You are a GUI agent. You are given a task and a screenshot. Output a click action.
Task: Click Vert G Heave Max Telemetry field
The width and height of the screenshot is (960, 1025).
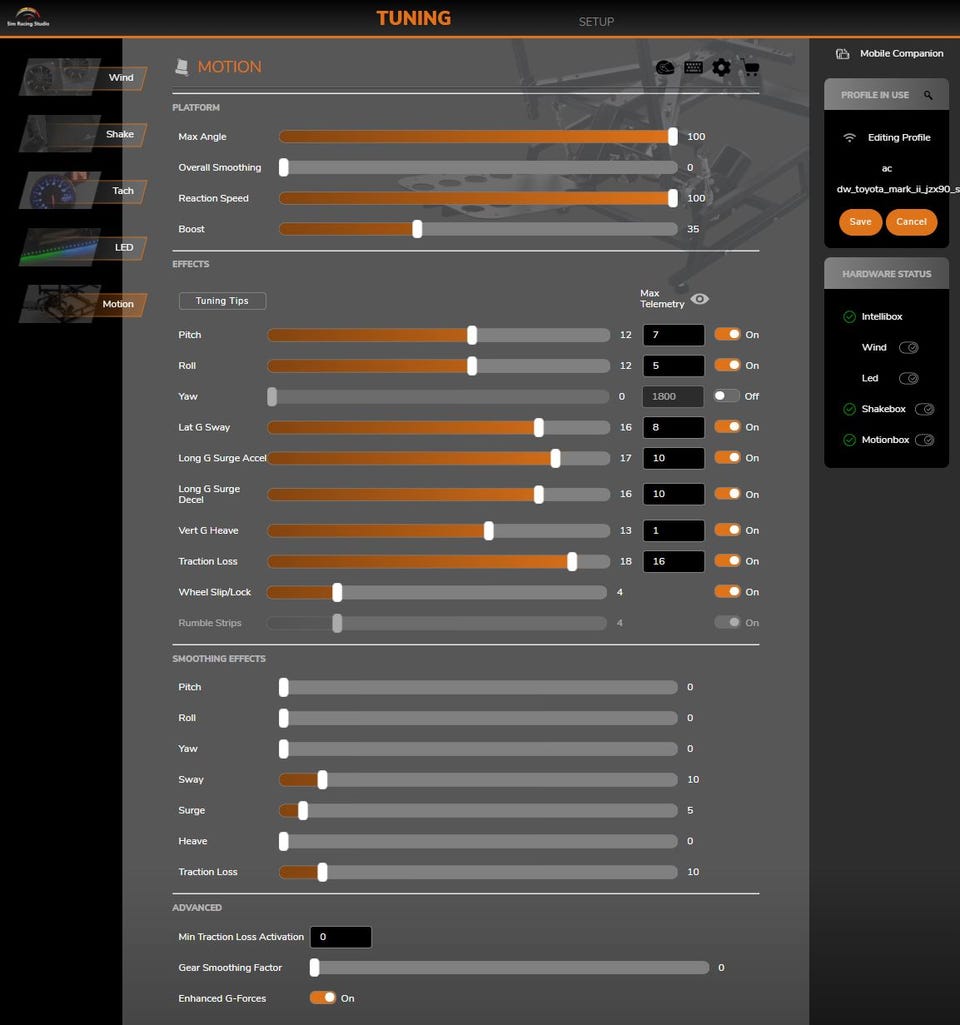[674, 530]
